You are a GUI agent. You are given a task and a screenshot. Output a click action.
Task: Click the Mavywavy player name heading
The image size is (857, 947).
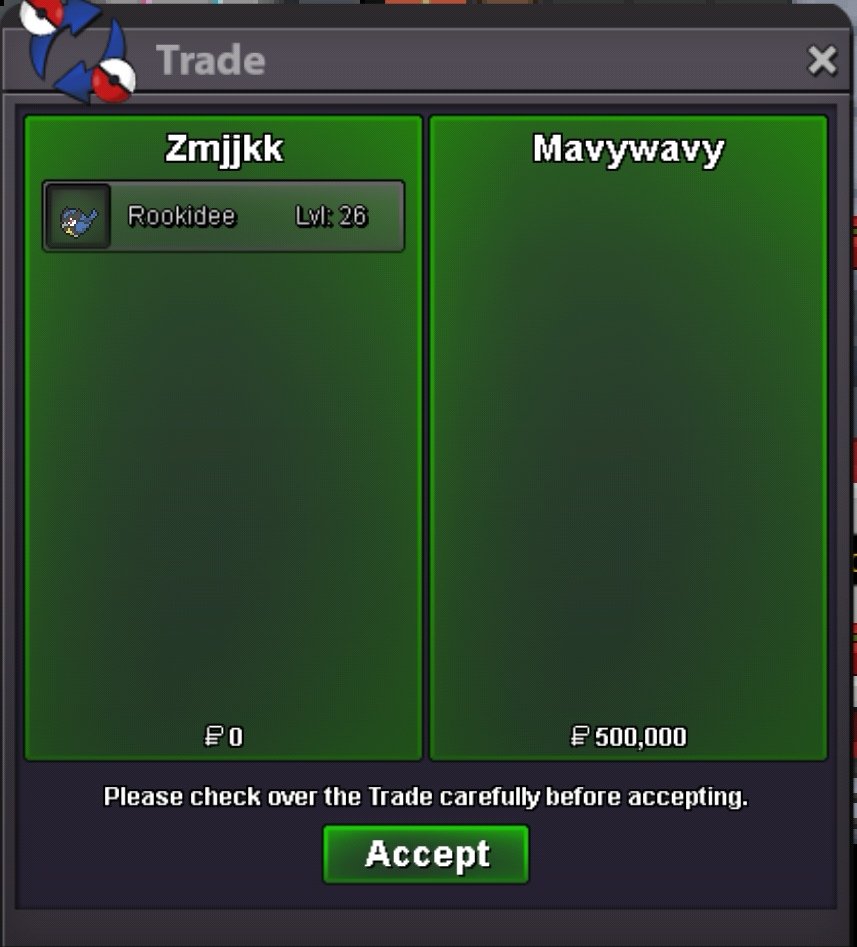628,149
